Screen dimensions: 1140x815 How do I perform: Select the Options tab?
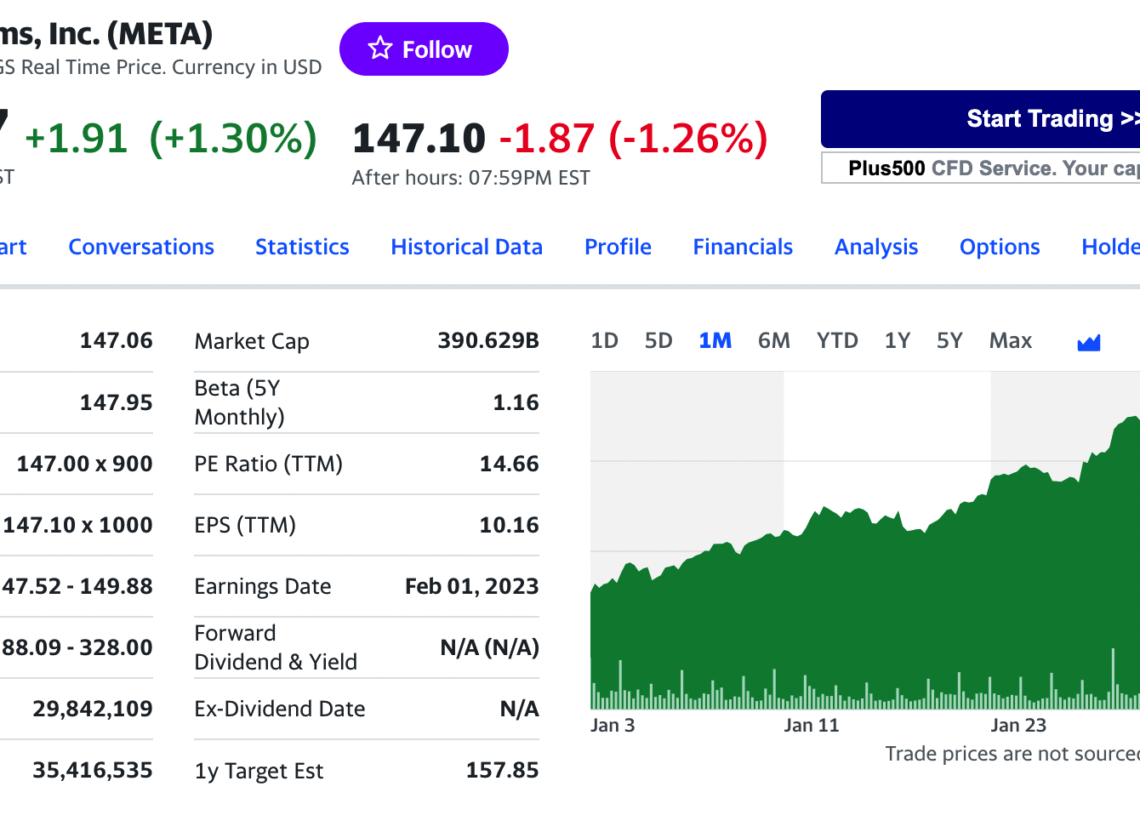[999, 246]
